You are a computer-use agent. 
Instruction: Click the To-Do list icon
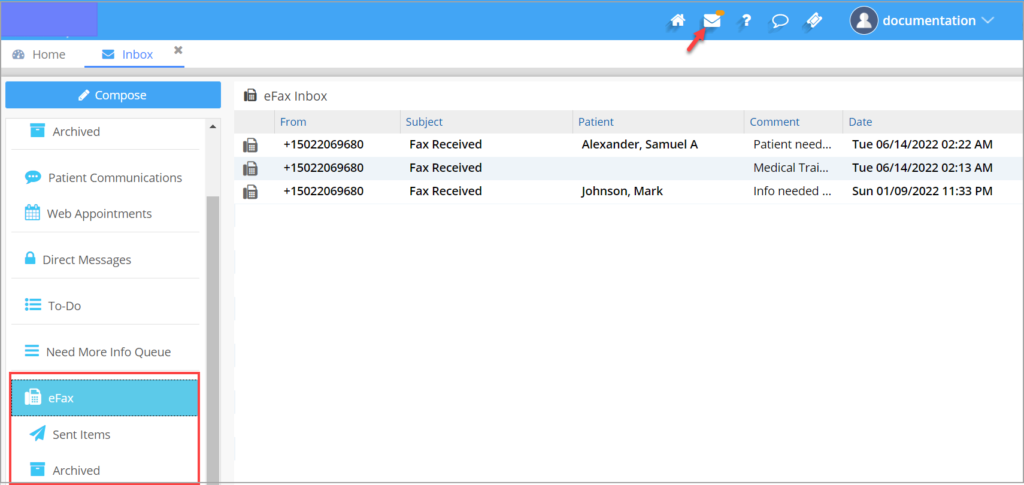pyautogui.click(x=33, y=305)
